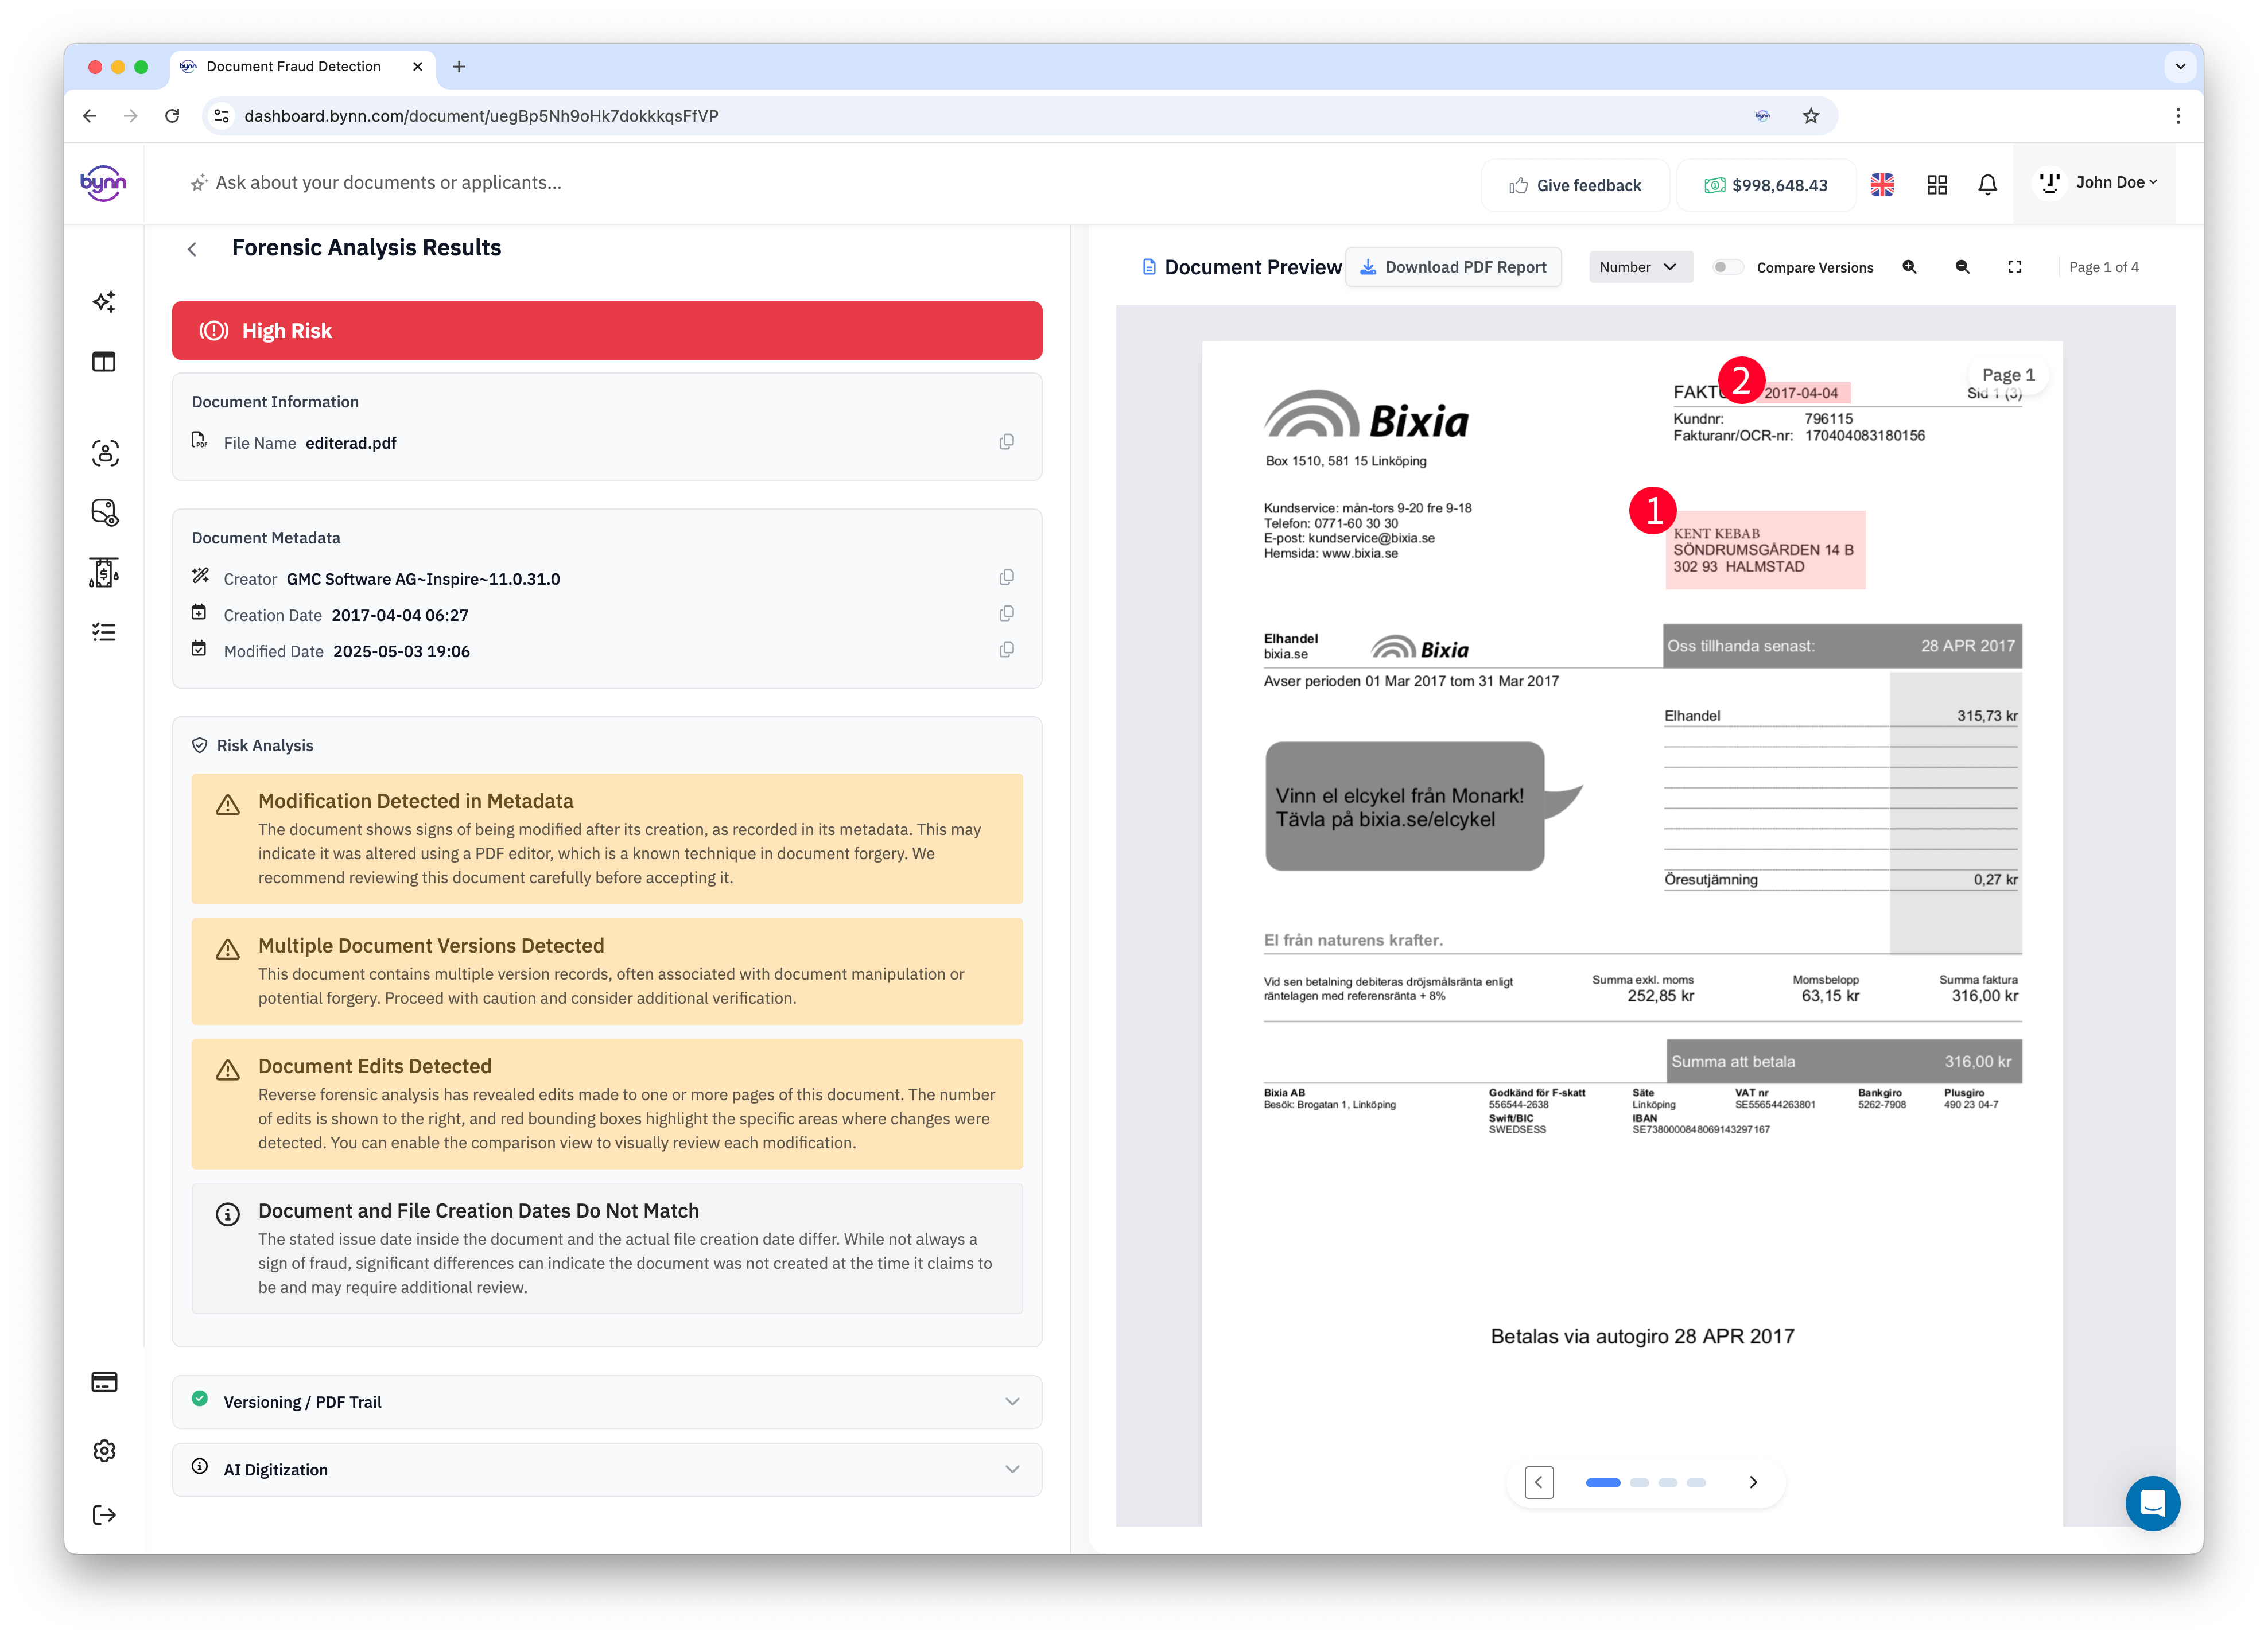
Task: Open the settings gear in sidebar
Action: tap(104, 1450)
